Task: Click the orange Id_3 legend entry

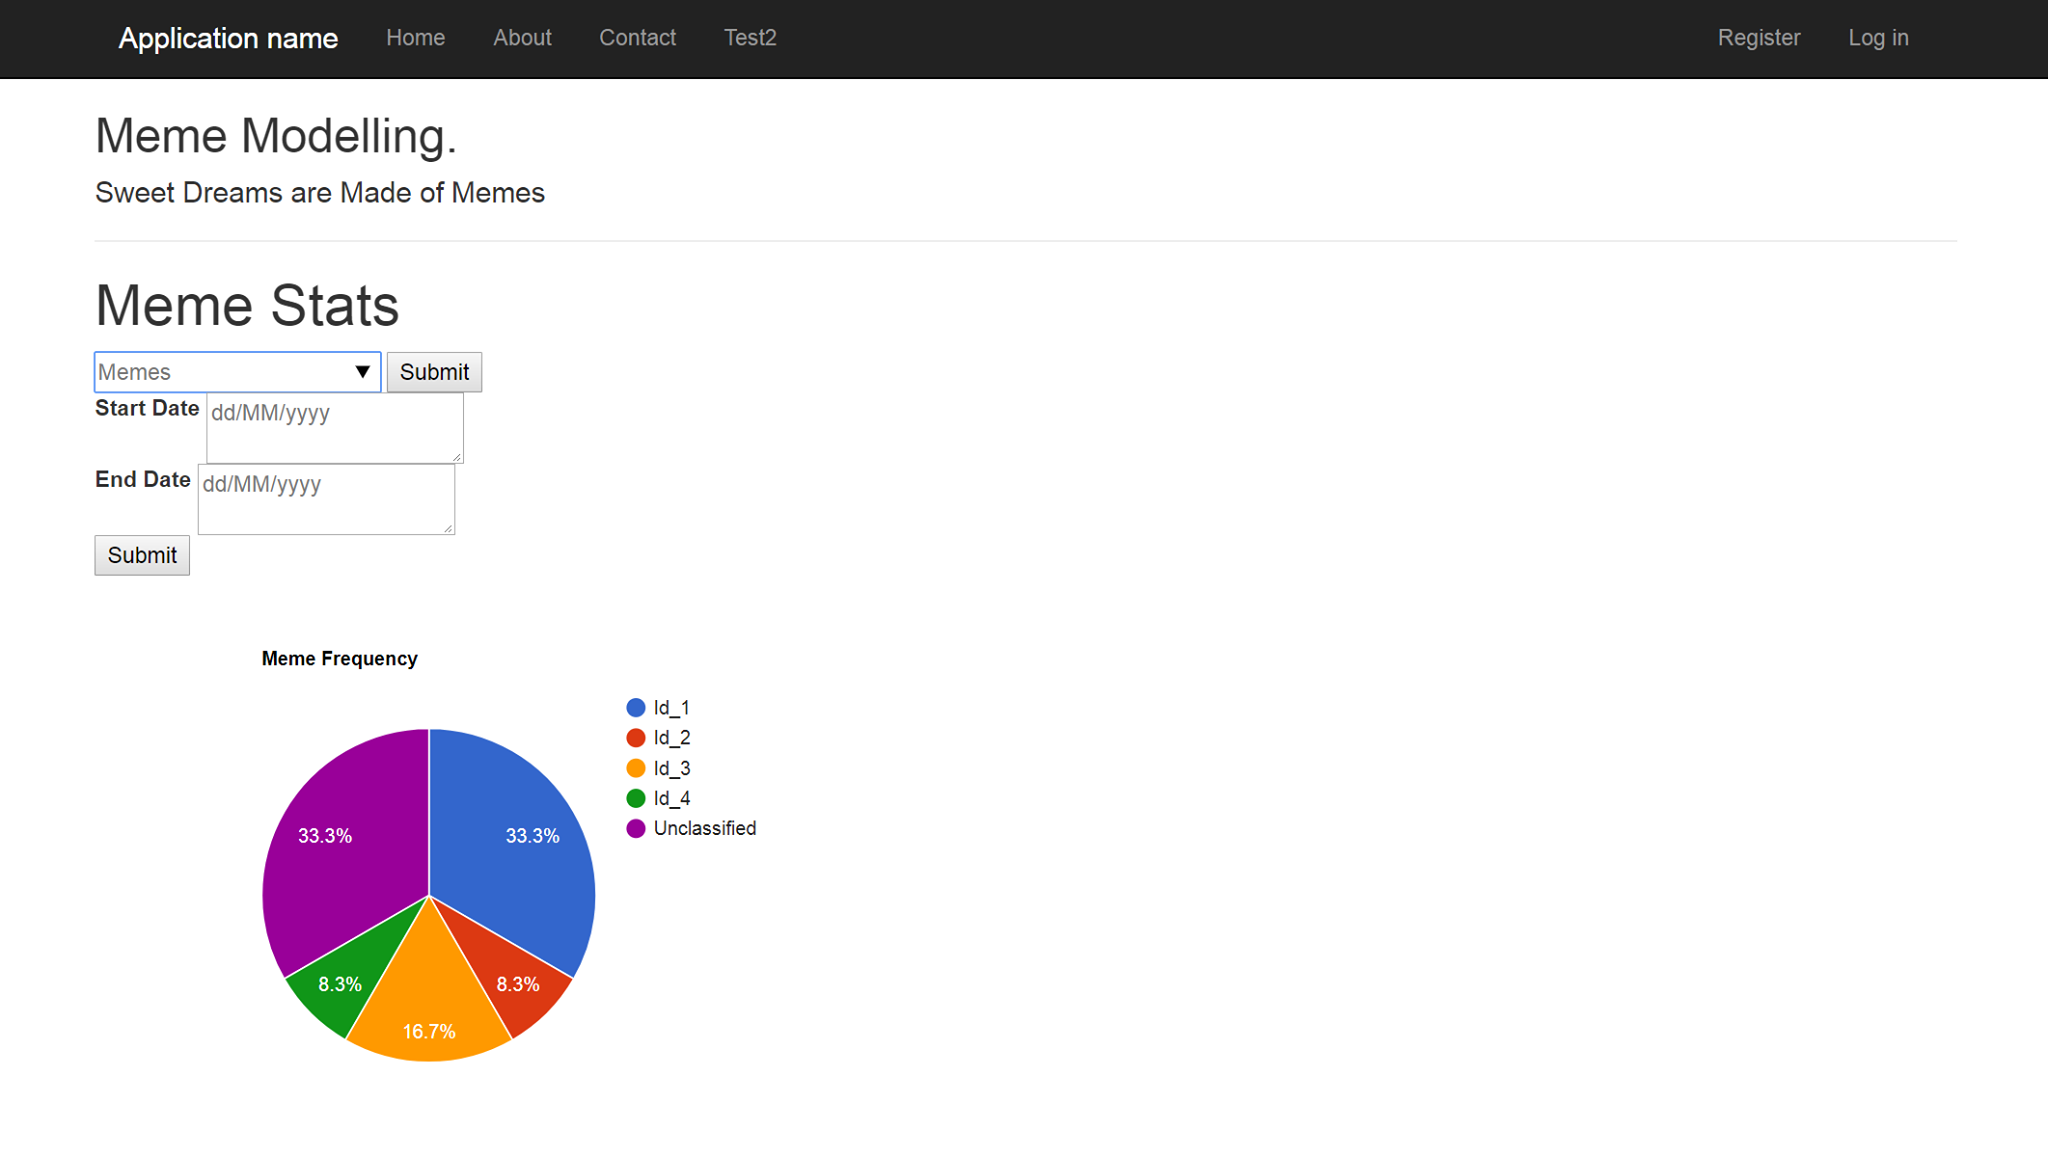Action: coord(671,768)
